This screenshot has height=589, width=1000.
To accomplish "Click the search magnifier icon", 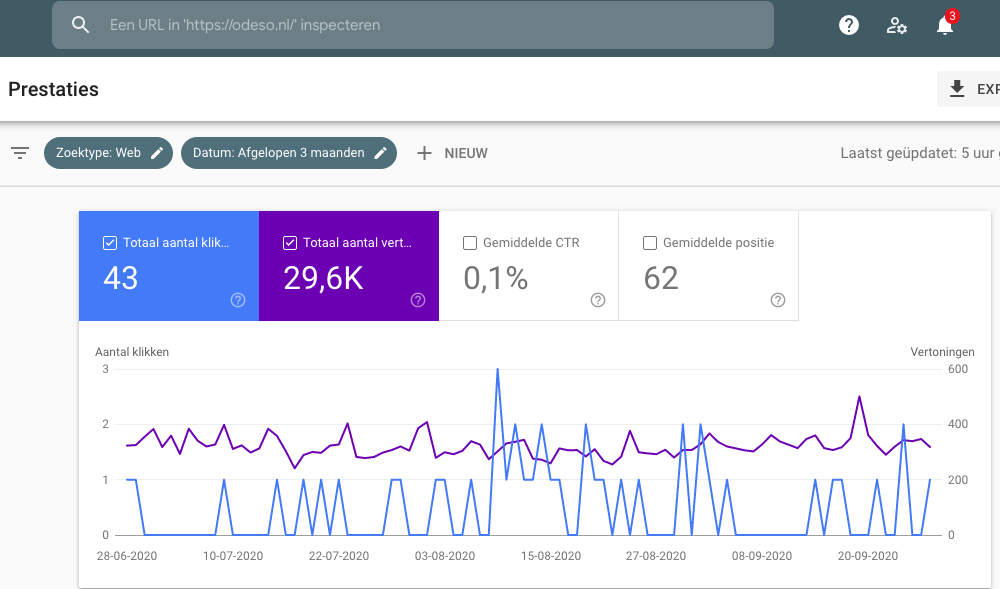I will pyautogui.click(x=80, y=25).
